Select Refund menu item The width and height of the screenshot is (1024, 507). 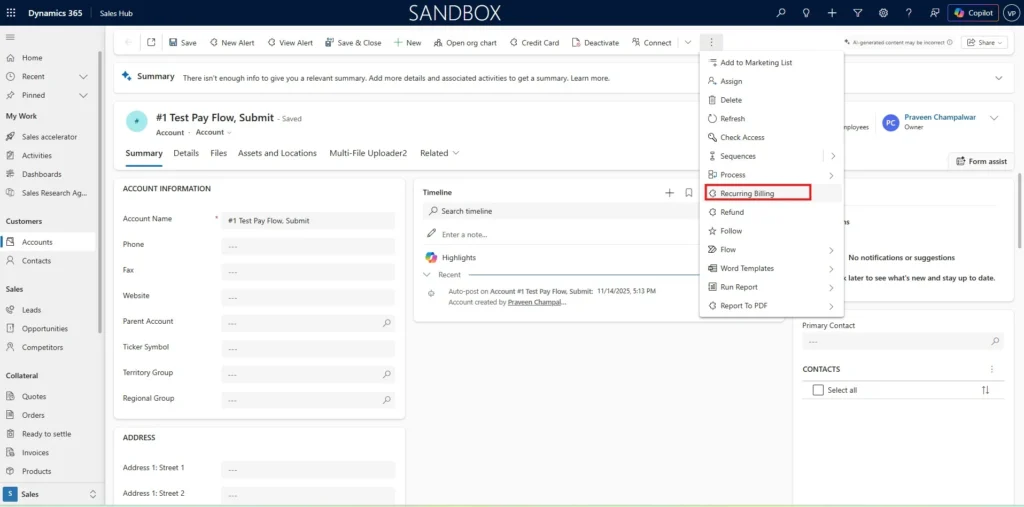771,212
